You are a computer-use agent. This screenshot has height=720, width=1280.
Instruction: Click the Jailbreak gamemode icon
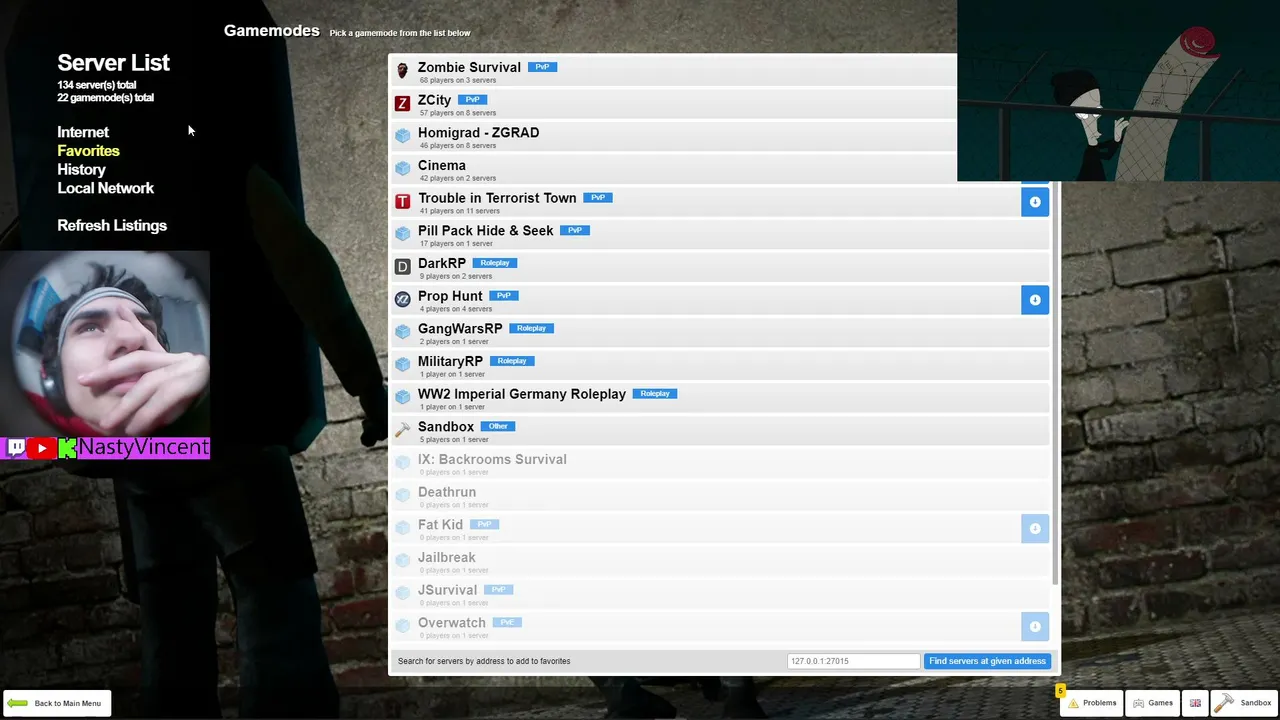point(402,561)
